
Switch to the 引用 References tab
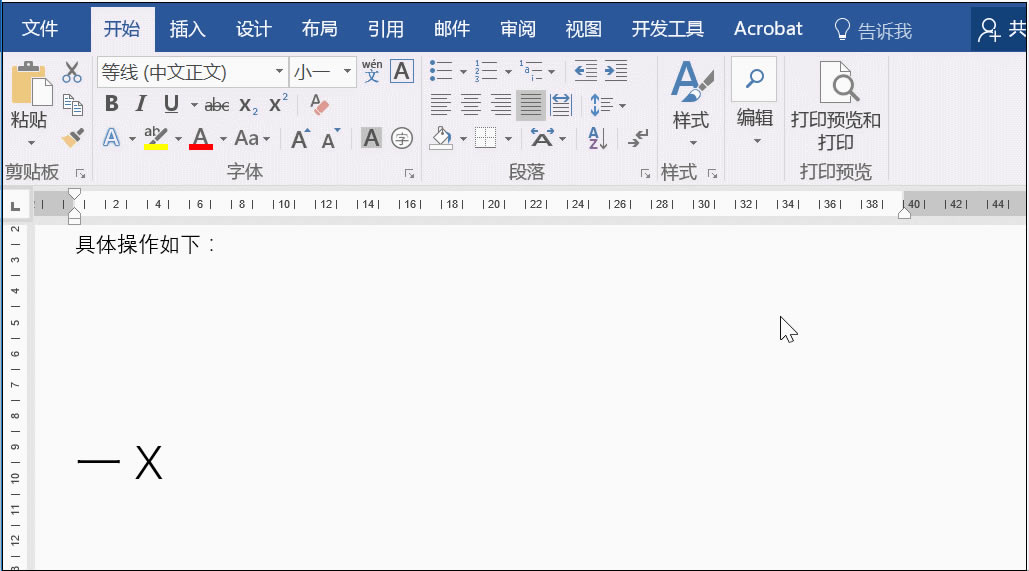pos(386,29)
